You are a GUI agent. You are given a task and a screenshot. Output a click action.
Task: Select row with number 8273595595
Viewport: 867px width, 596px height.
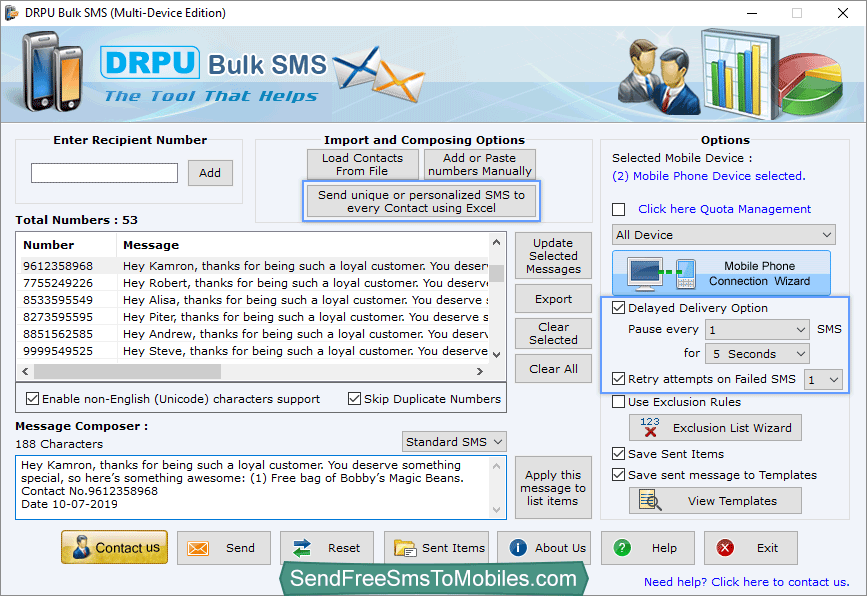point(254,317)
